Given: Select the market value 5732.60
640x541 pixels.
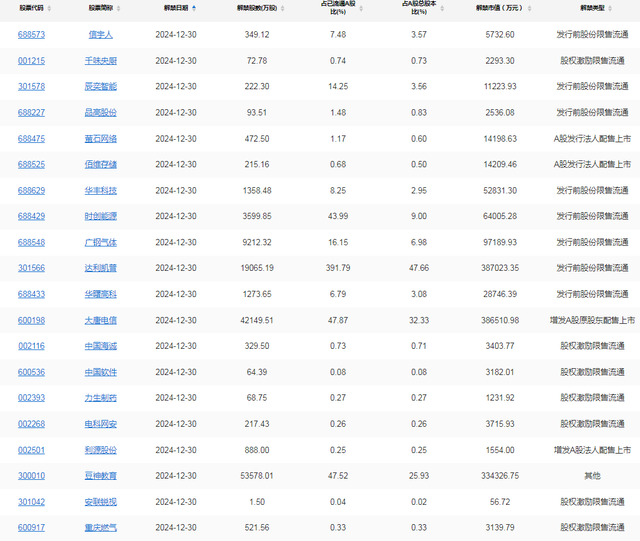Looking at the screenshot, I should tap(500, 35).
